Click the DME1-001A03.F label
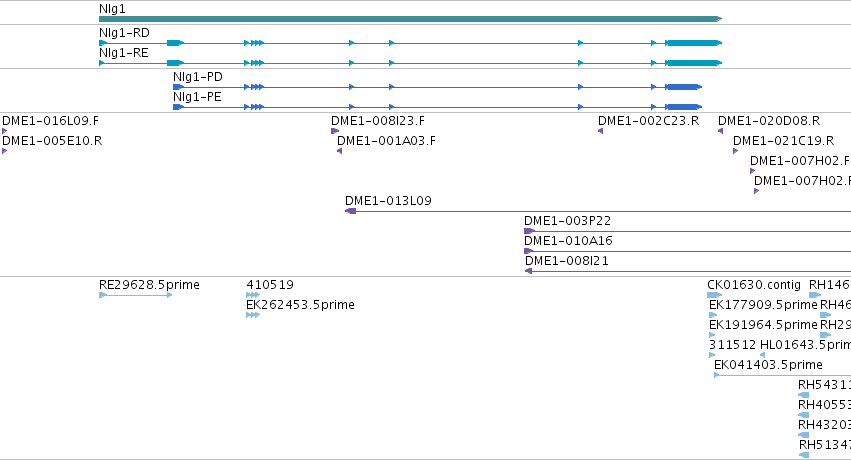 [386, 140]
